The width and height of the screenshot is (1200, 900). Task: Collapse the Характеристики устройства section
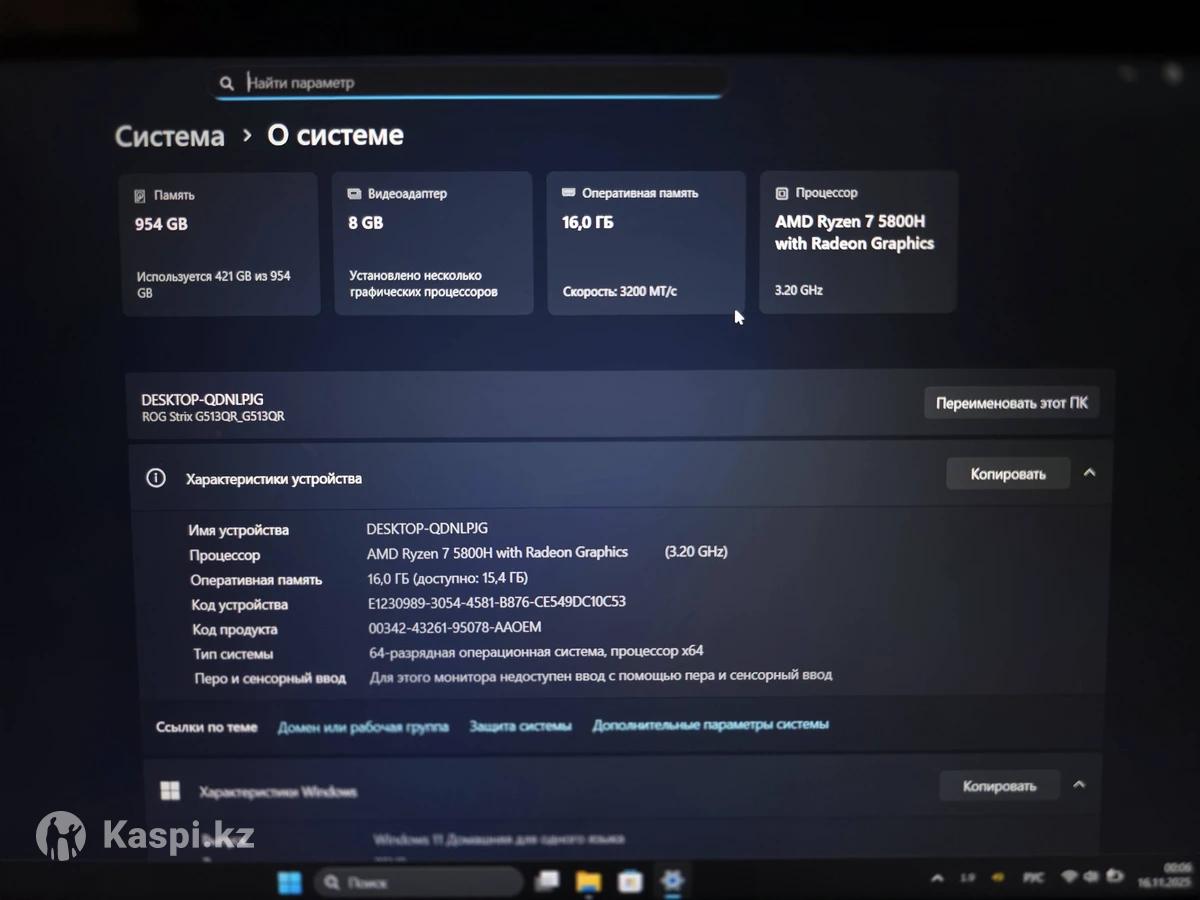point(1090,473)
